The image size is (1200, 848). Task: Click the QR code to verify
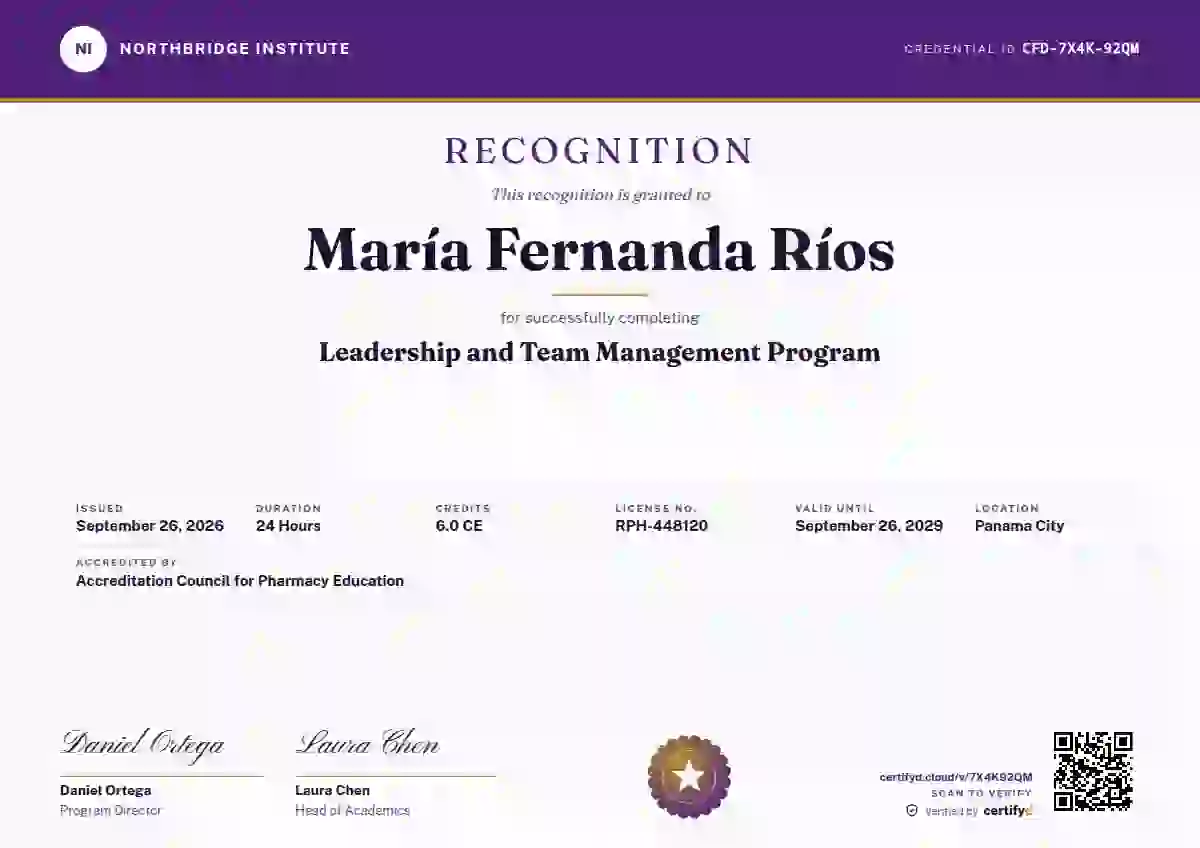[x=1093, y=771]
